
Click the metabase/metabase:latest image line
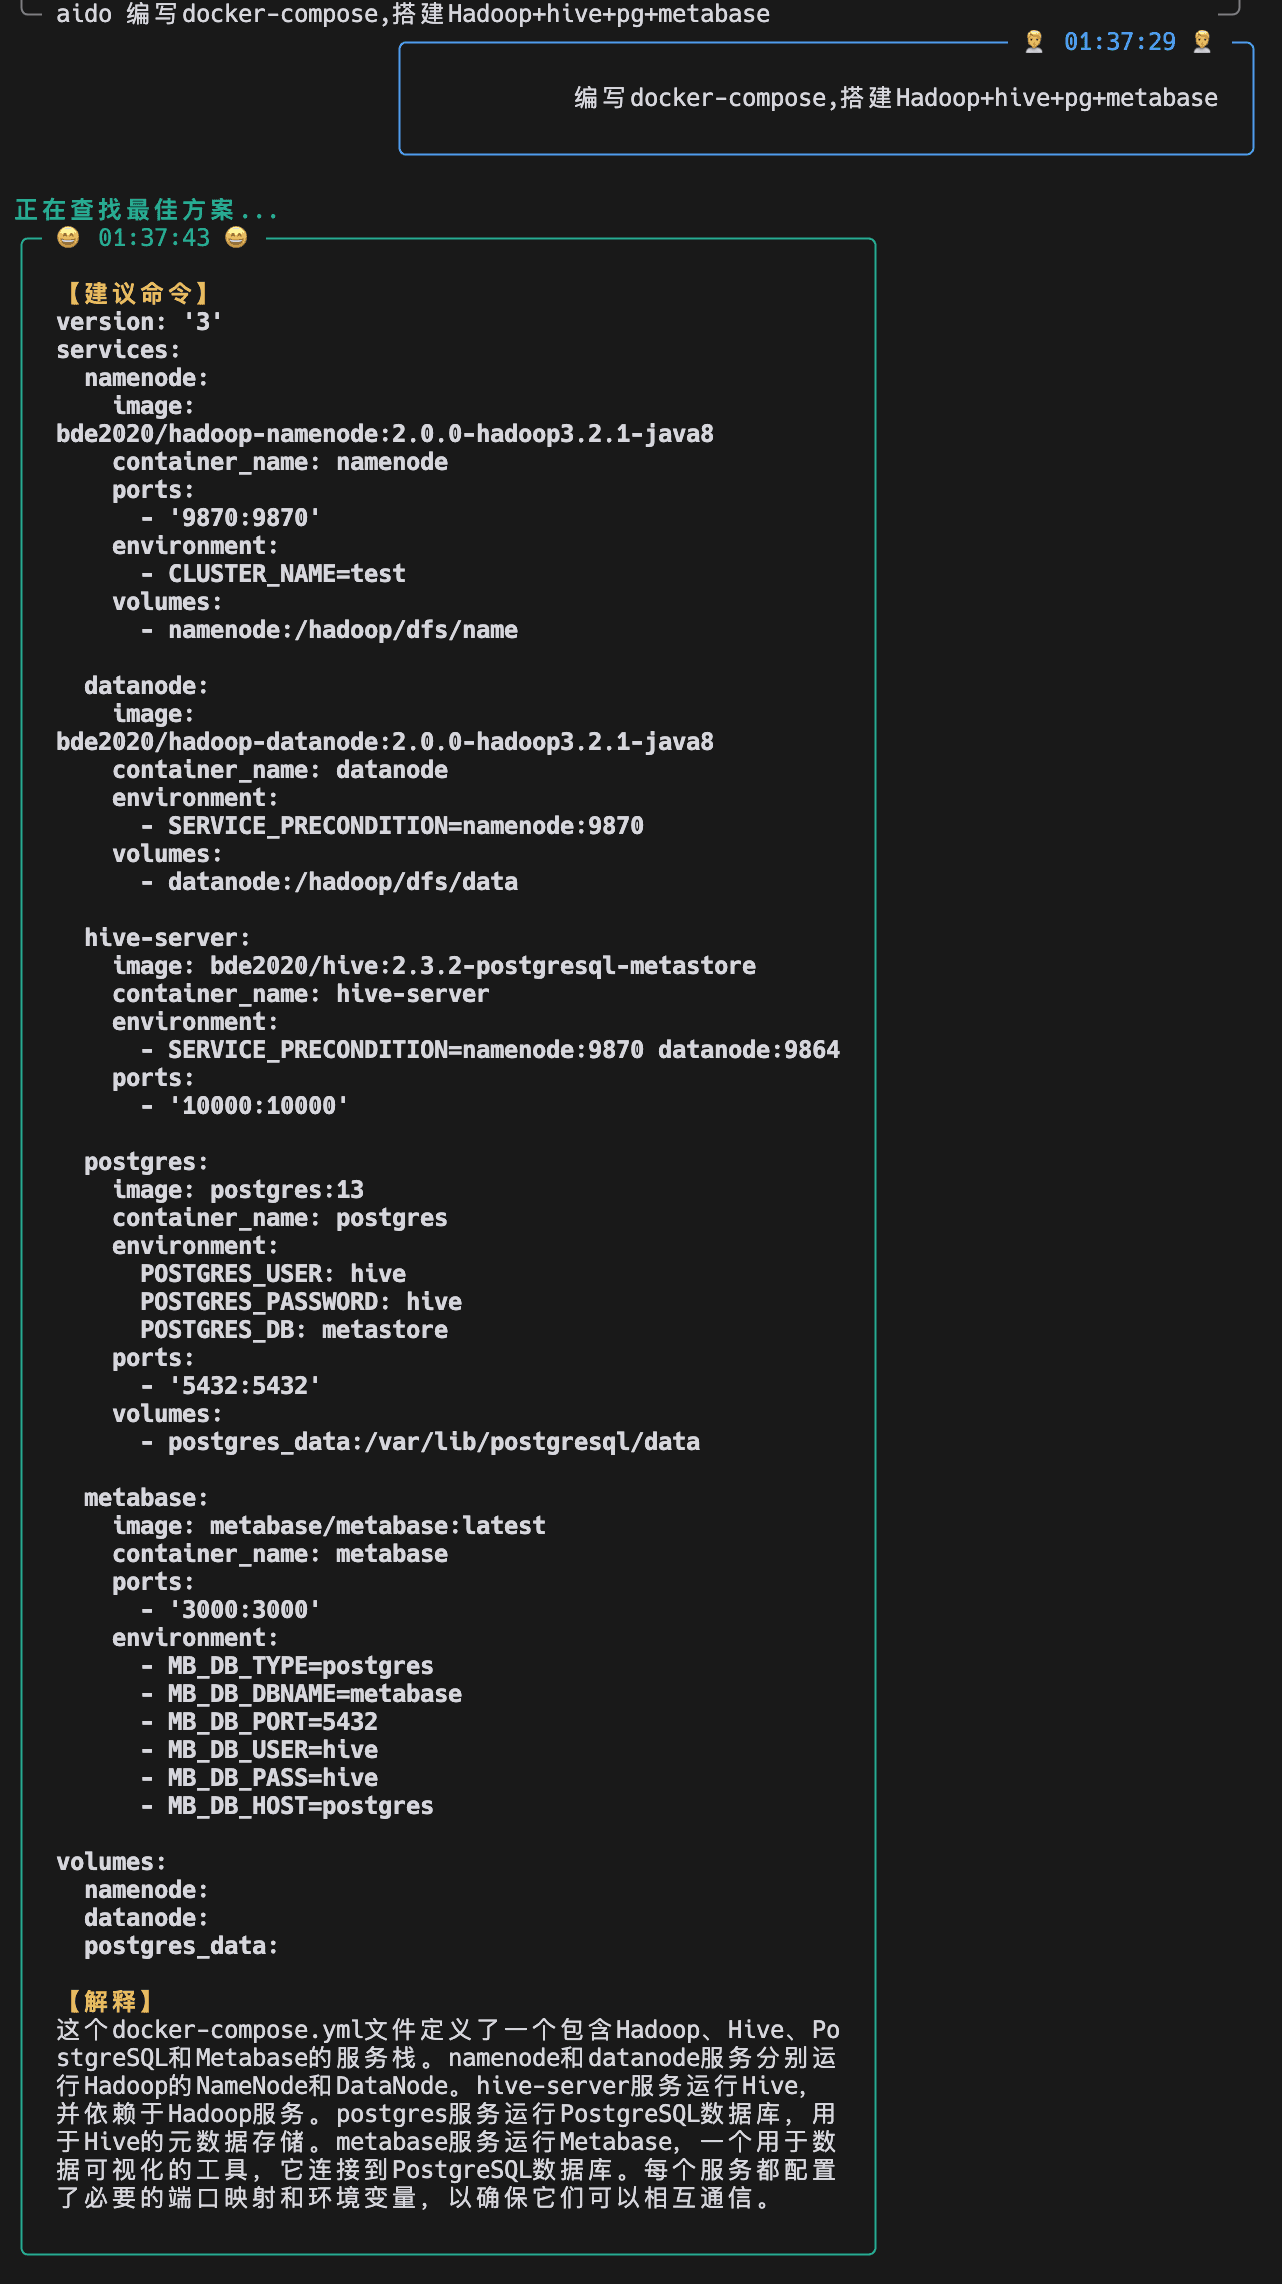[329, 1526]
